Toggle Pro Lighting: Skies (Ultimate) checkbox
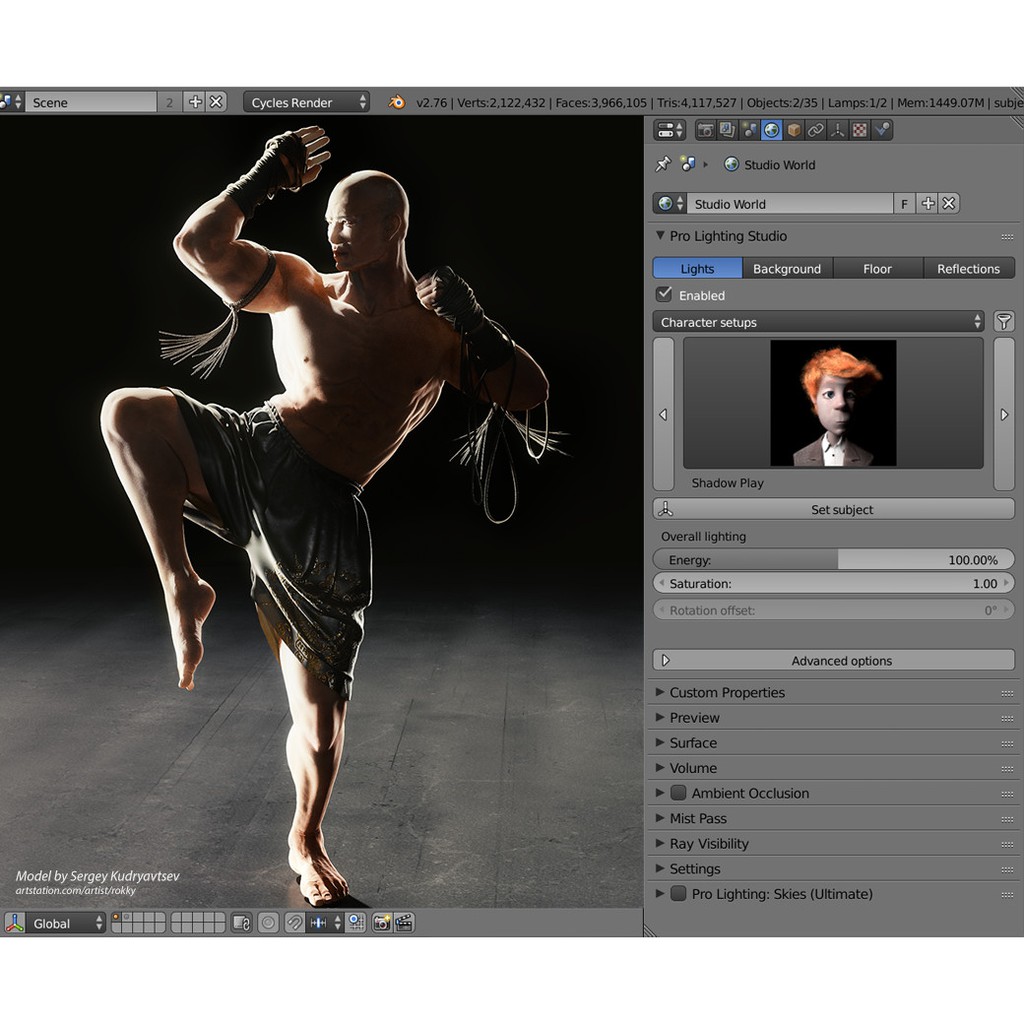 click(x=678, y=894)
